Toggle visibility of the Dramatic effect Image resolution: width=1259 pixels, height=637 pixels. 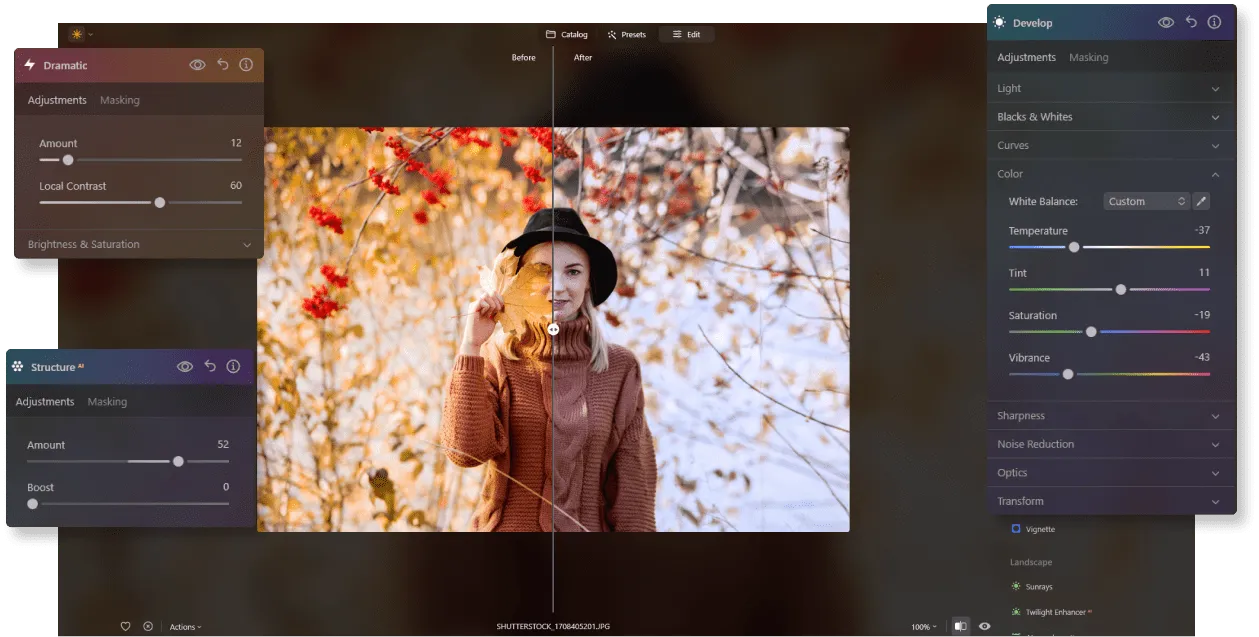(x=198, y=65)
